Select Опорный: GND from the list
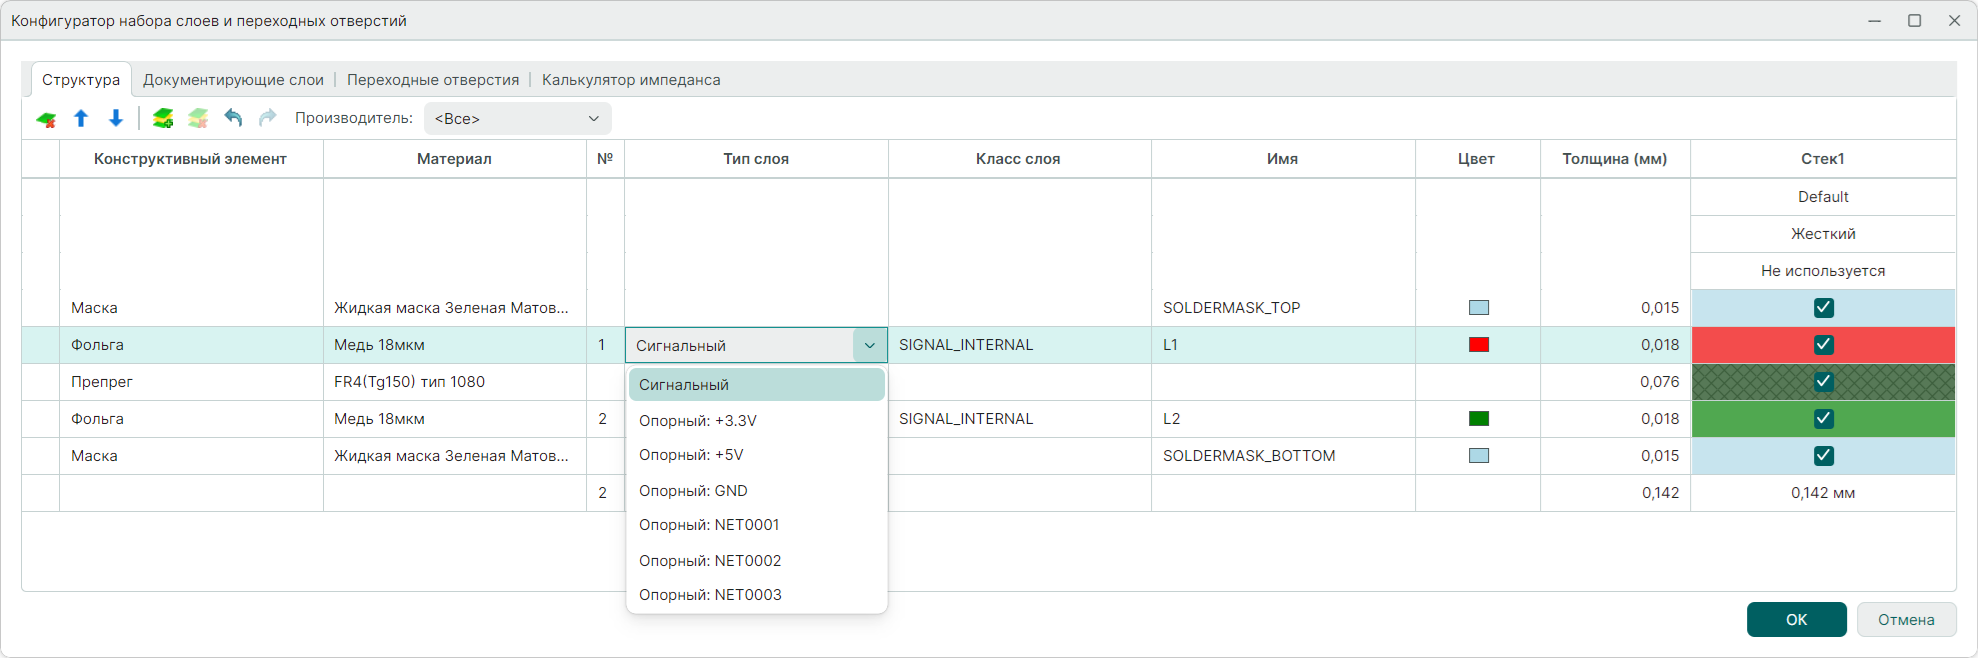This screenshot has height=658, width=1978. (693, 491)
